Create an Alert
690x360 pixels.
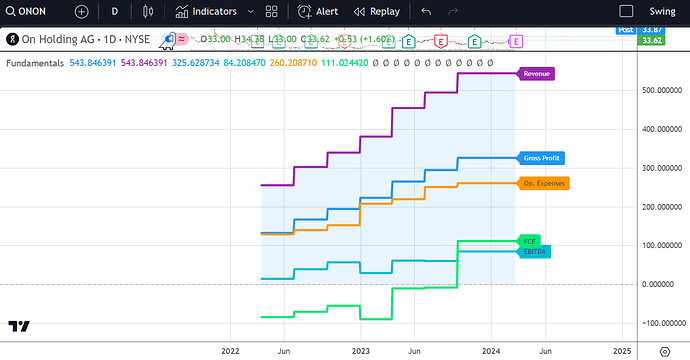(318, 11)
